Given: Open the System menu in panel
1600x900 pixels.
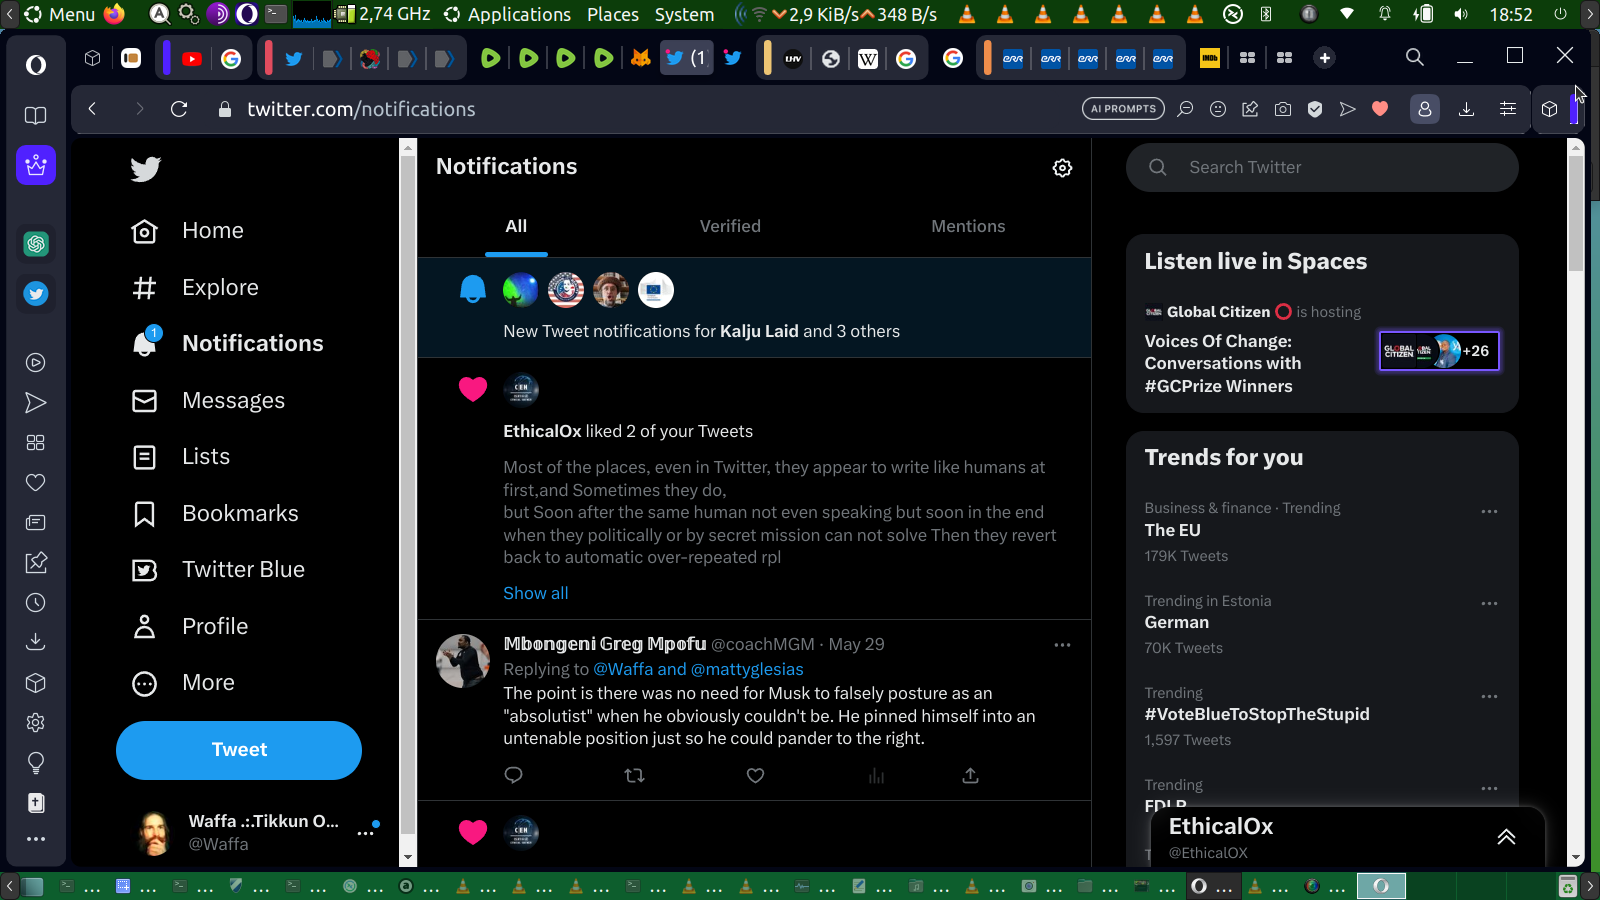Looking at the screenshot, I should pyautogui.click(x=684, y=14).
